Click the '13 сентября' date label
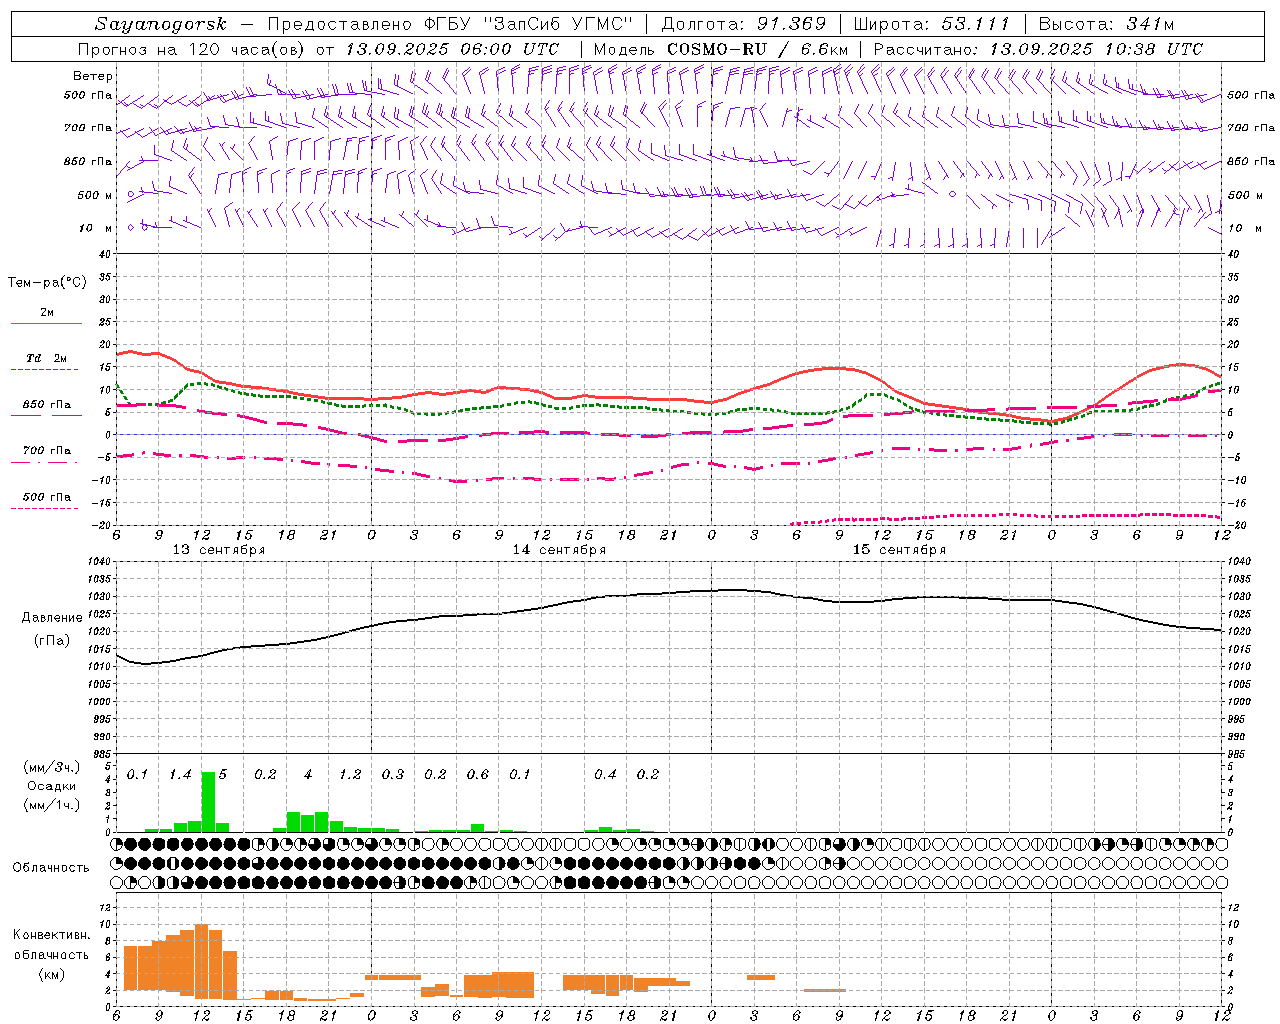The height and width of the screenshot is (1024, 1280). [219, 550]
